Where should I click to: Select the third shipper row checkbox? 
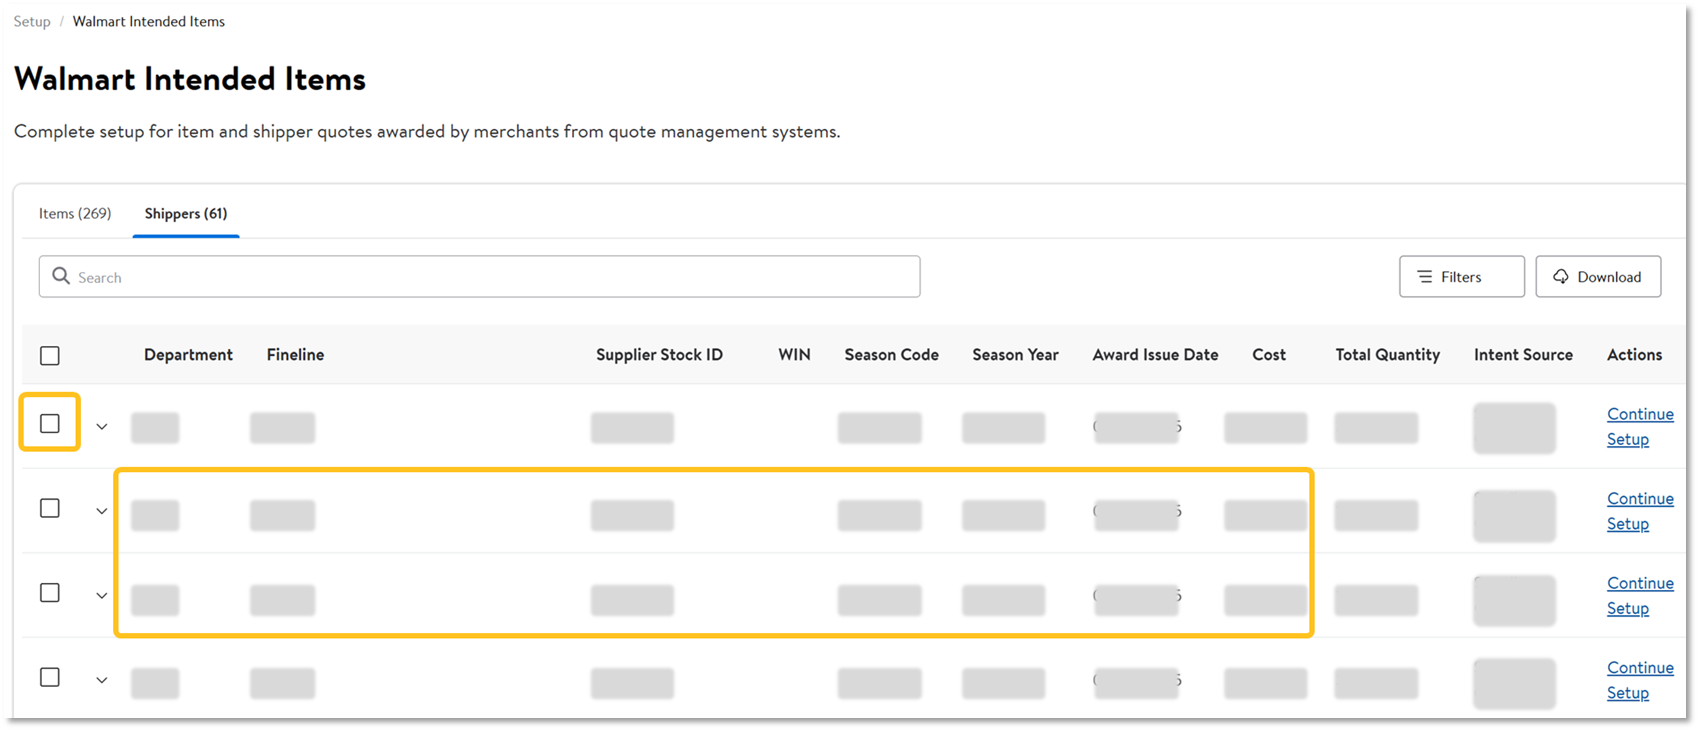click(50, 593)
